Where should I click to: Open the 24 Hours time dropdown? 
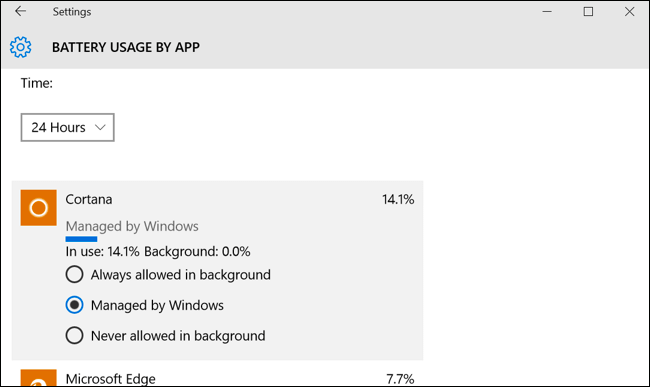coord(68,127)
